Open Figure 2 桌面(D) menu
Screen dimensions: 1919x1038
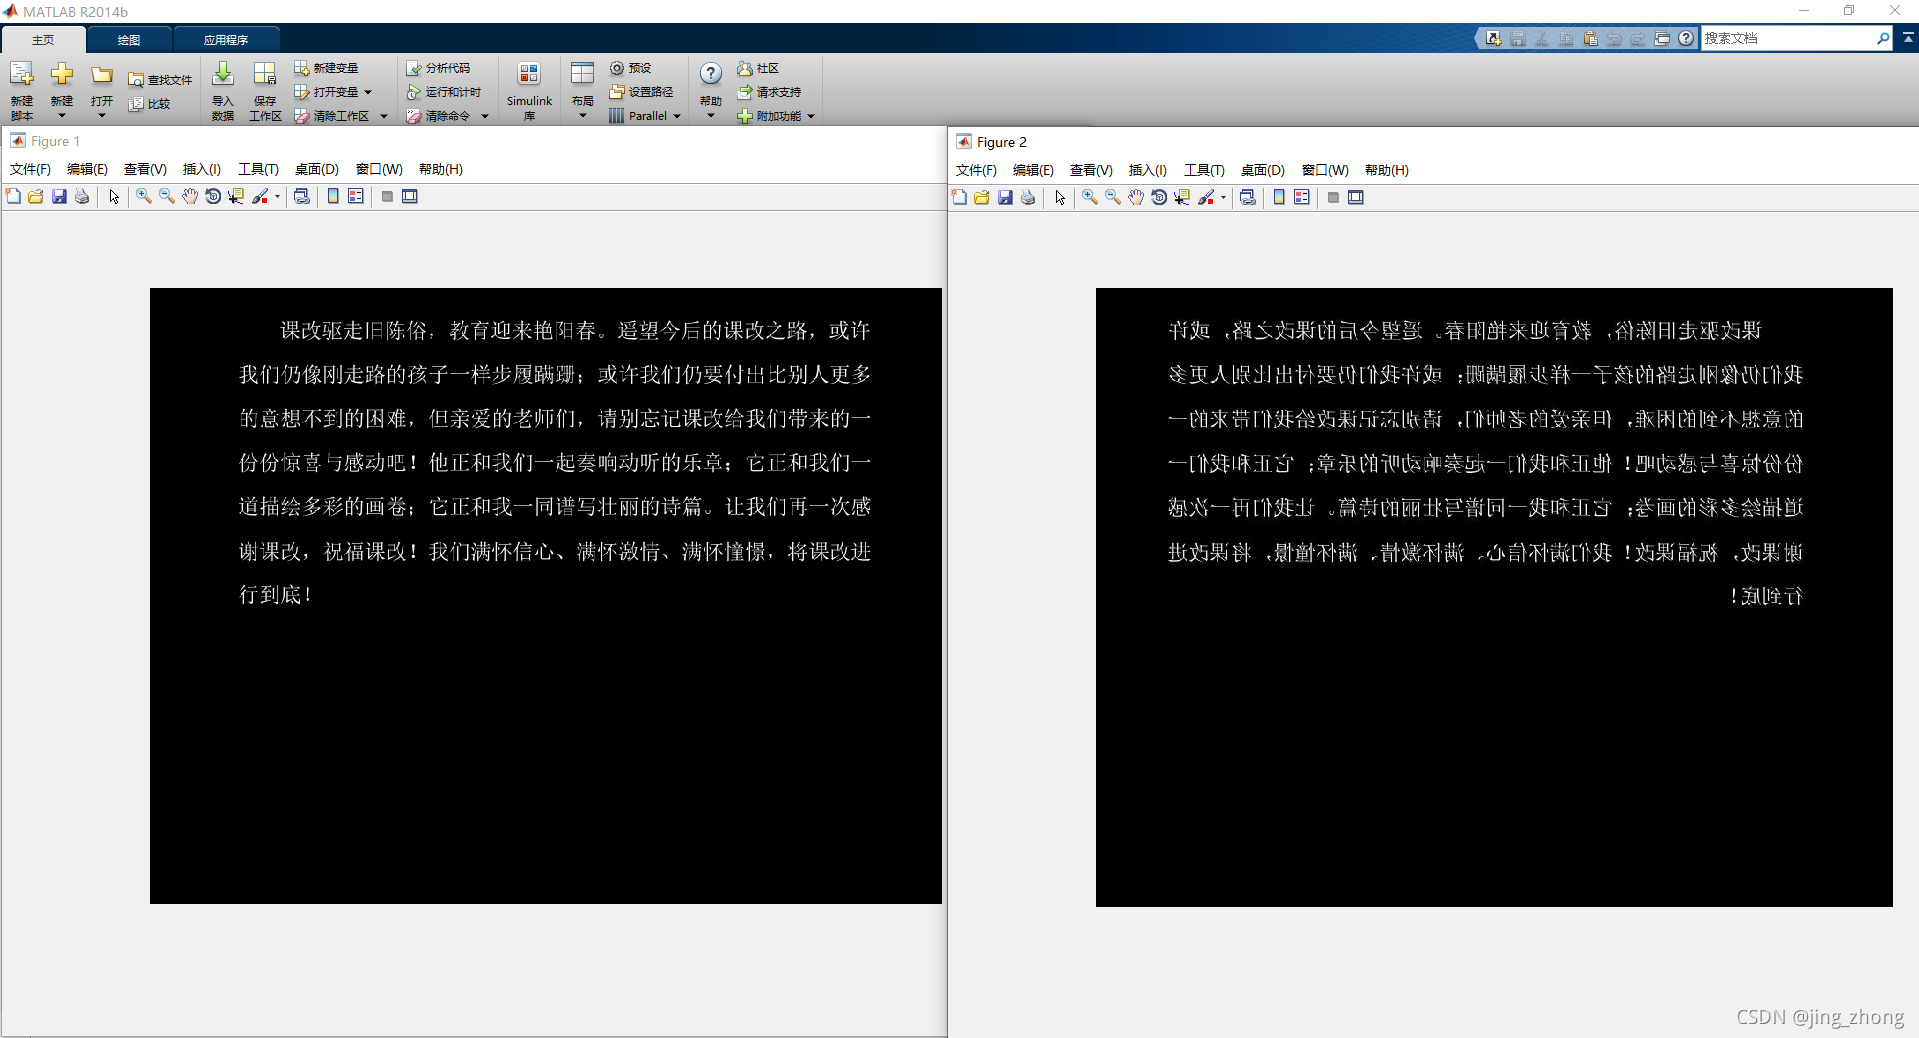coord(1262,170)
